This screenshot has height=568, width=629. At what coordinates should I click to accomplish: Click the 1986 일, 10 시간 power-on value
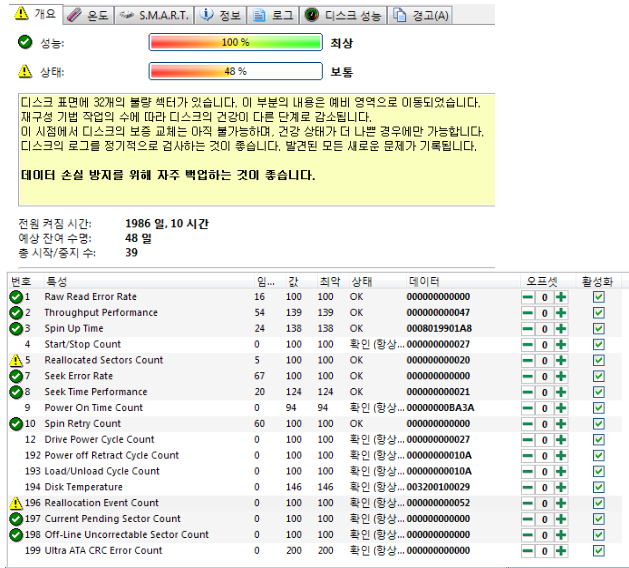coord(167,224)
